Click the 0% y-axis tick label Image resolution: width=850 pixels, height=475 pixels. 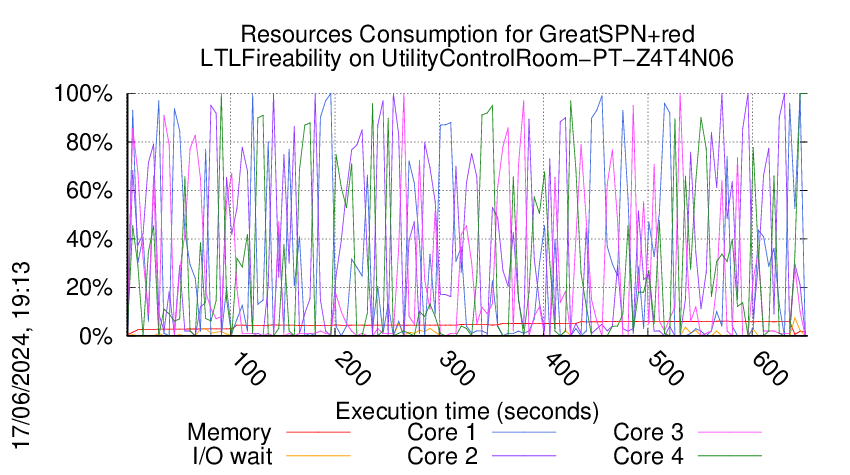point(96,336)
